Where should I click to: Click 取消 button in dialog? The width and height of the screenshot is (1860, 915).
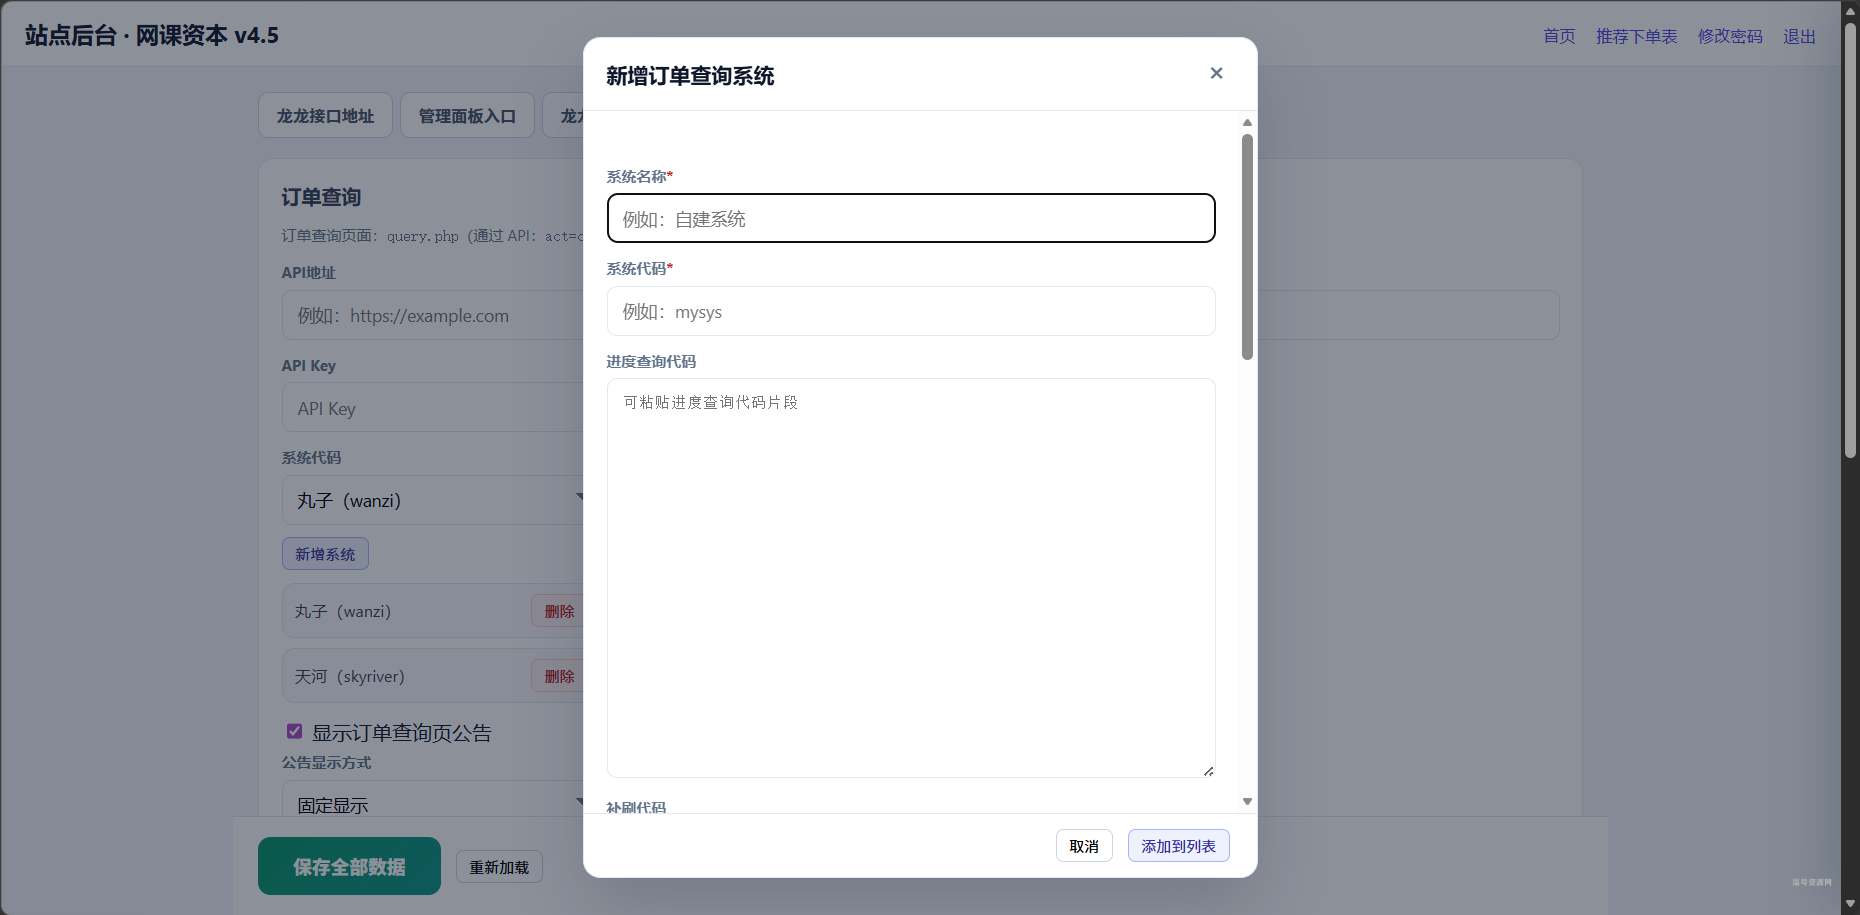coord(1084,846)
